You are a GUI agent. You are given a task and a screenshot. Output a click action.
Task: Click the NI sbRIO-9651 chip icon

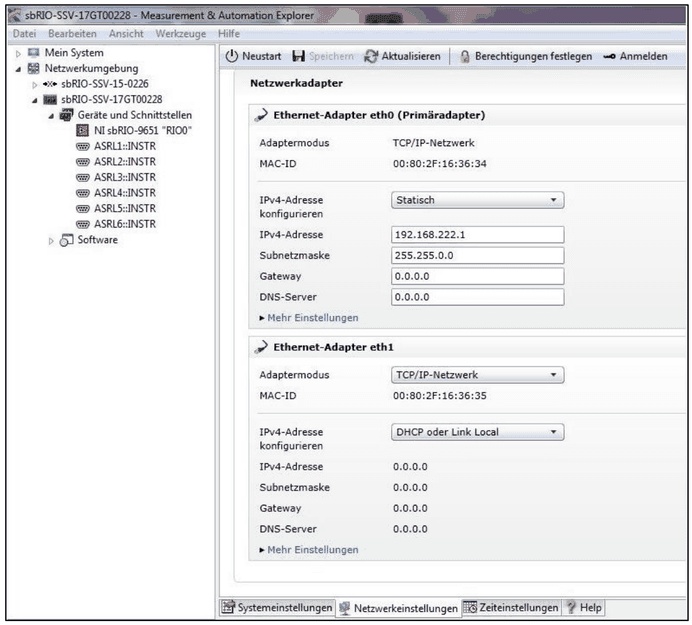tap(83, 131)
